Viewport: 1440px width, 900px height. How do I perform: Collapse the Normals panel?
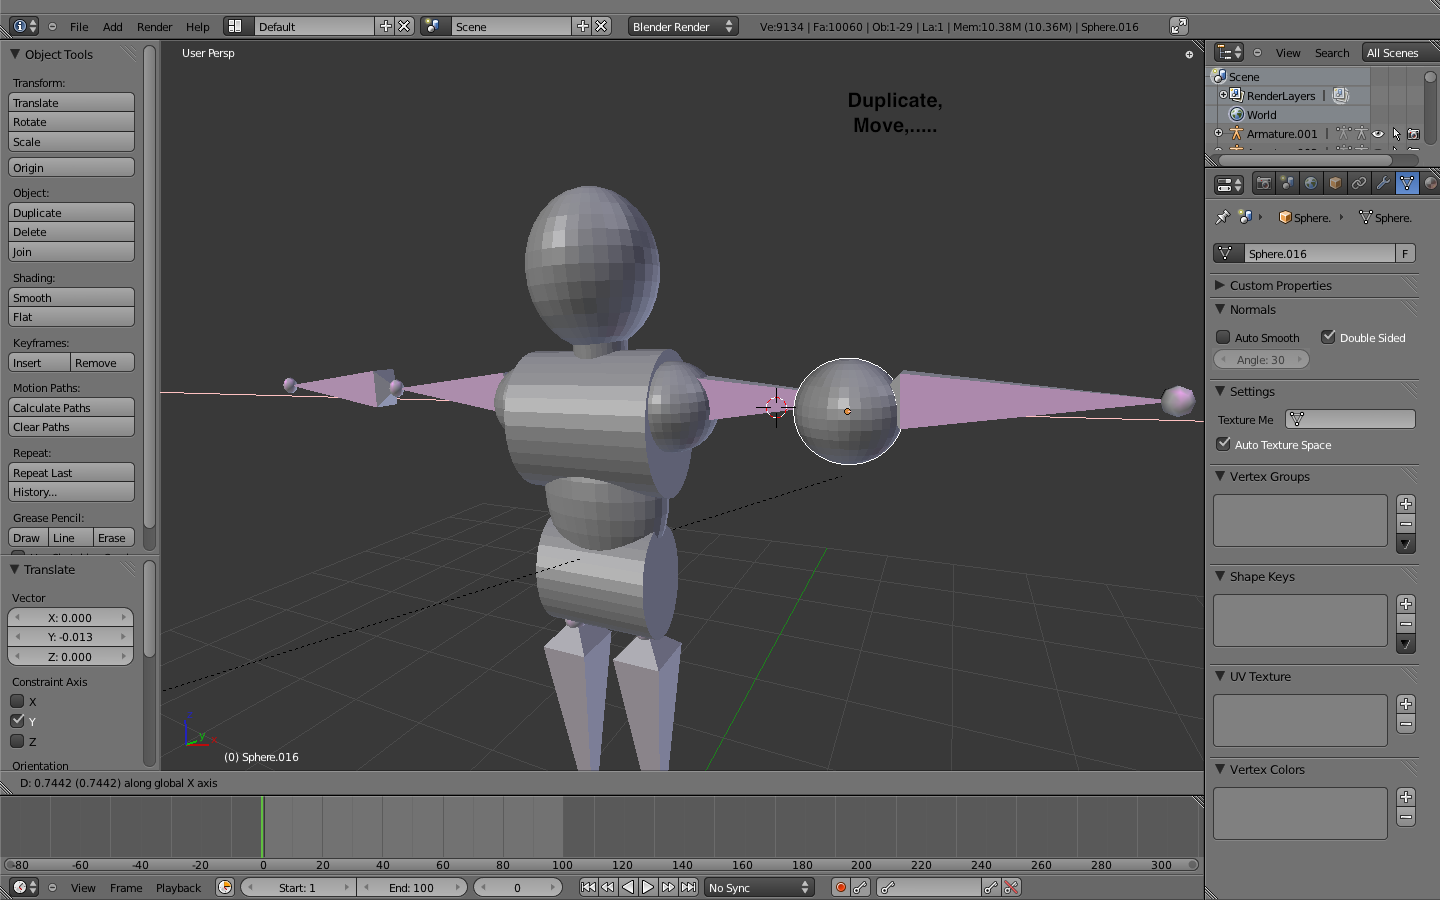pos(1220,309)
